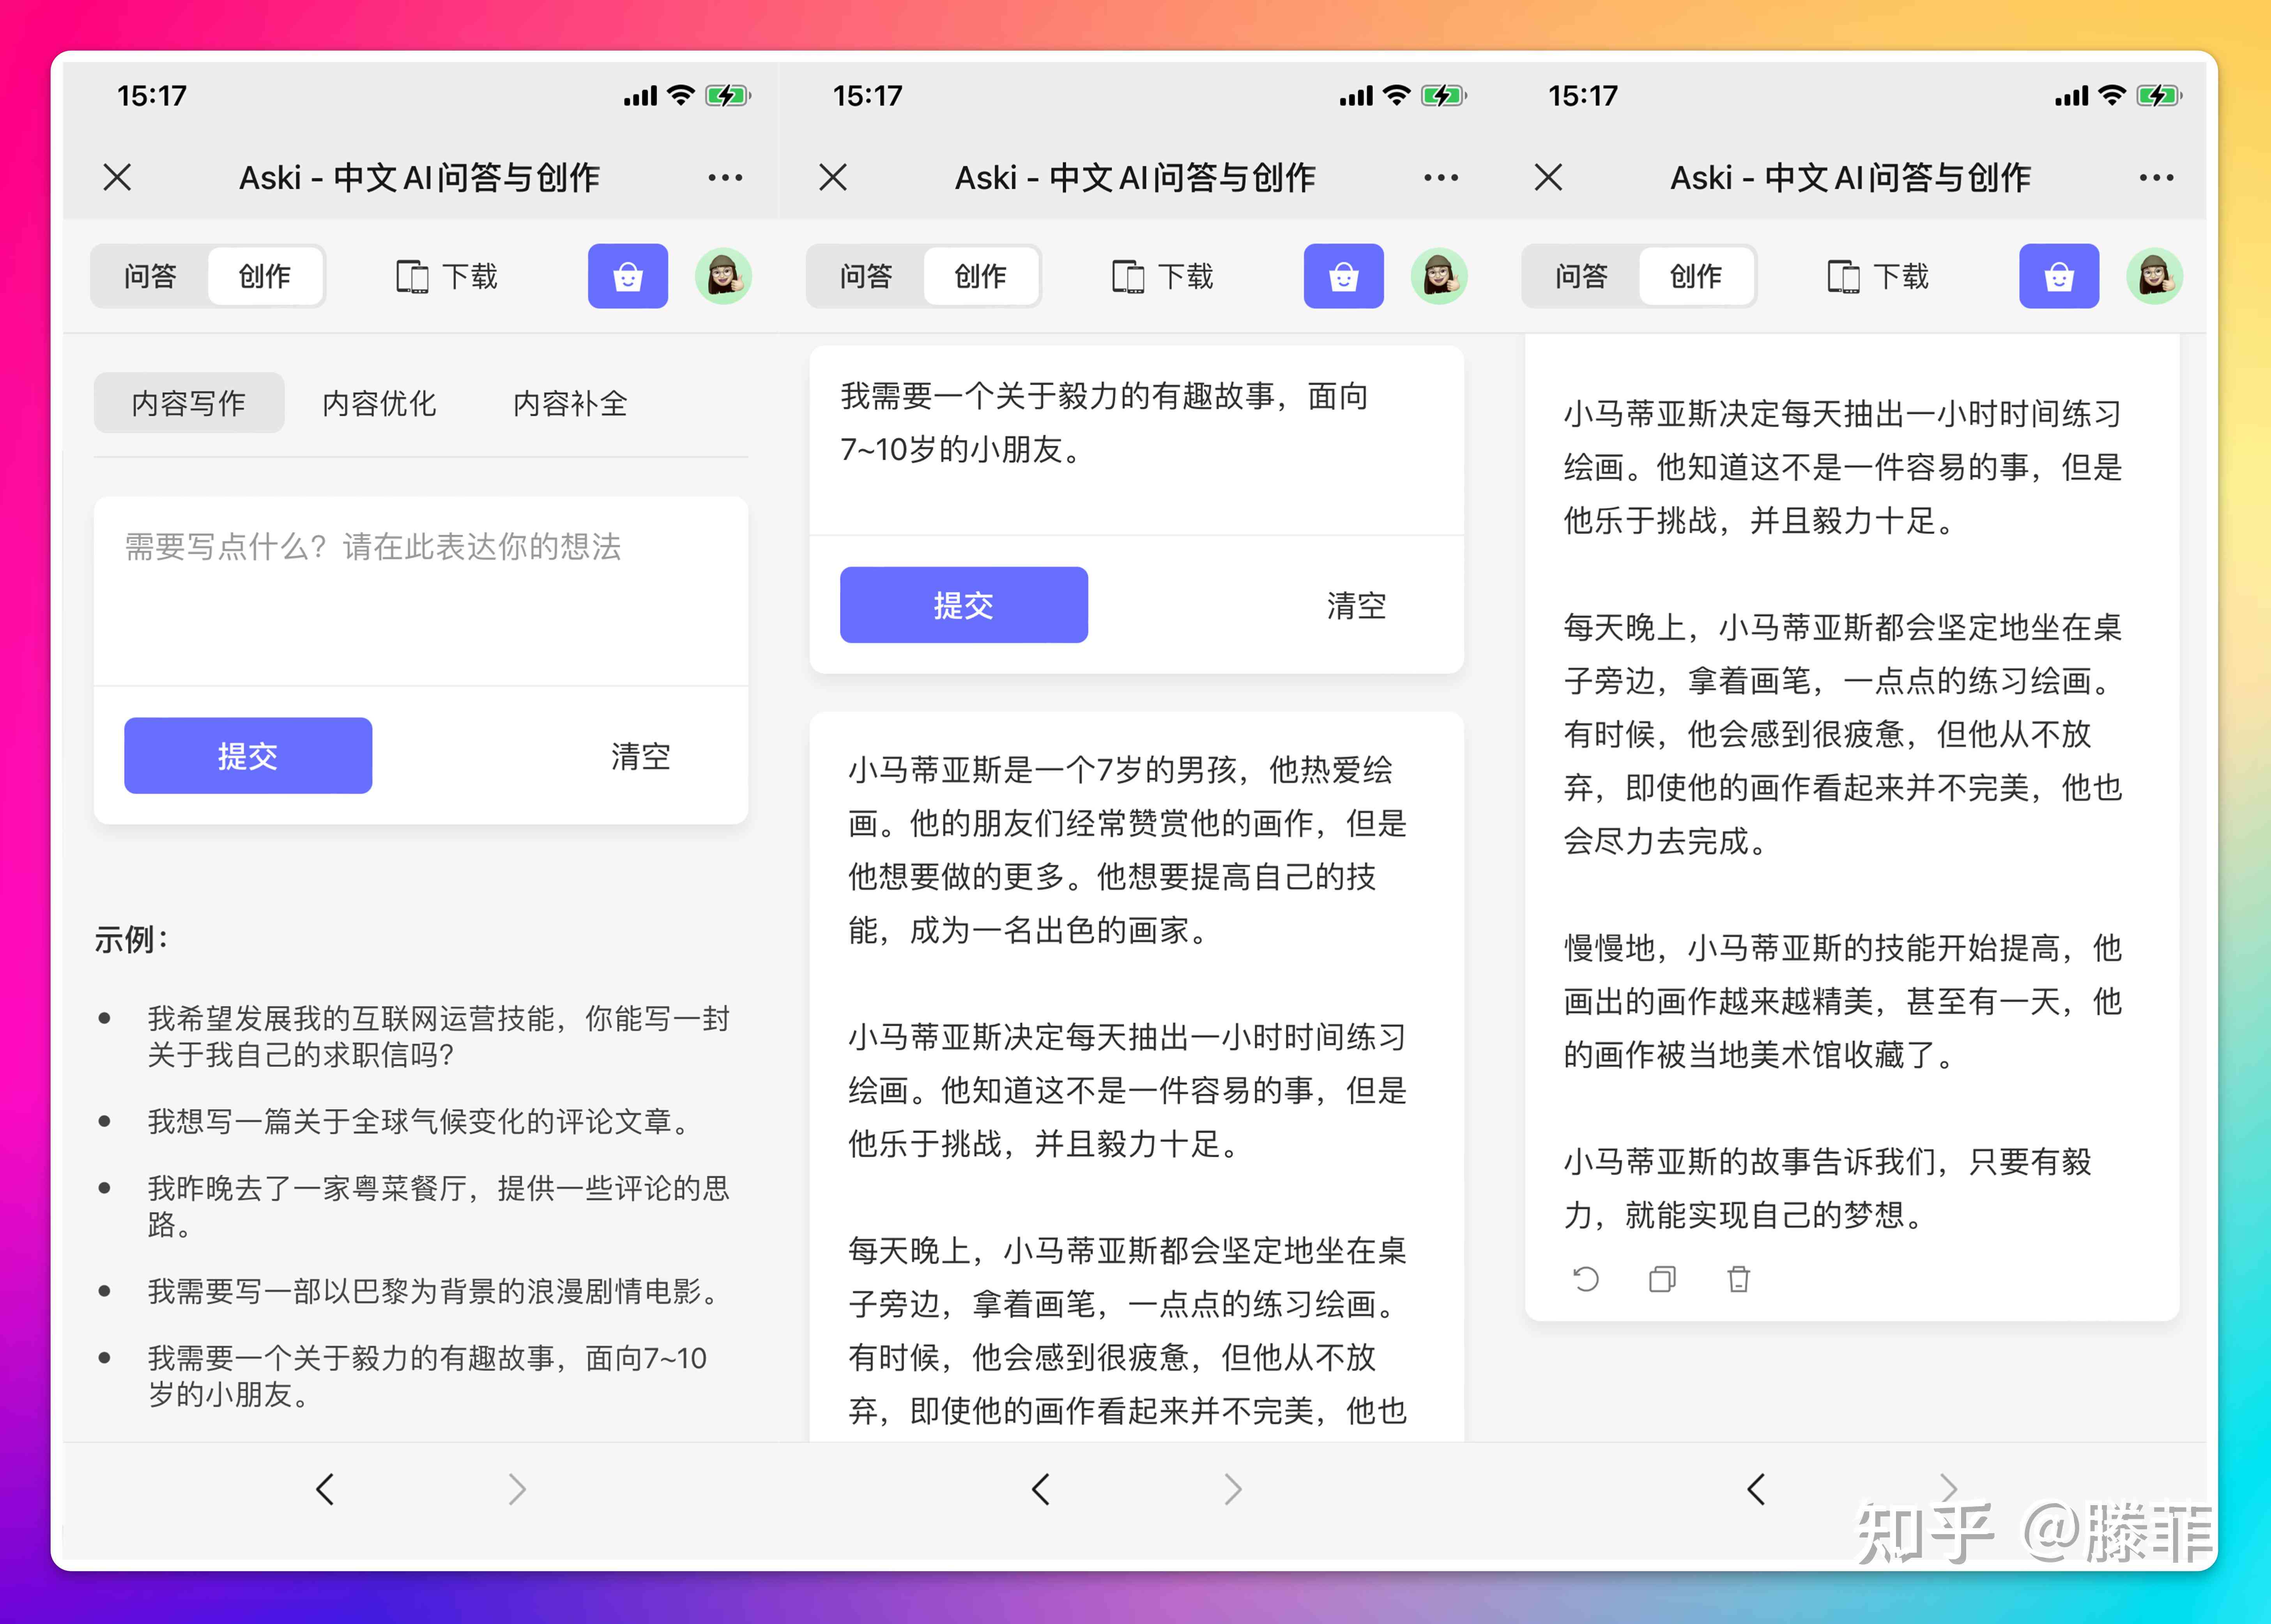Image resolution: width=2271 pixels, height=1624 pixels.
Task: Click the content input field
Action: tap(422, 597)
